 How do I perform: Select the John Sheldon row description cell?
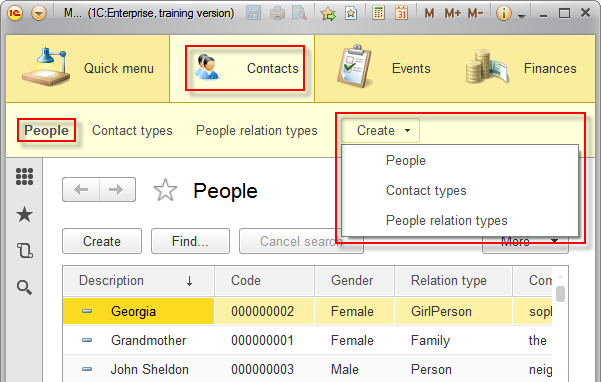[x=138, y=369]
